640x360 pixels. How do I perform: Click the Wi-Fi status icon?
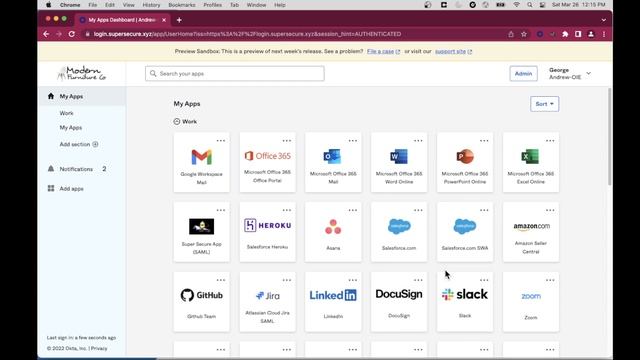coord(516,5)
